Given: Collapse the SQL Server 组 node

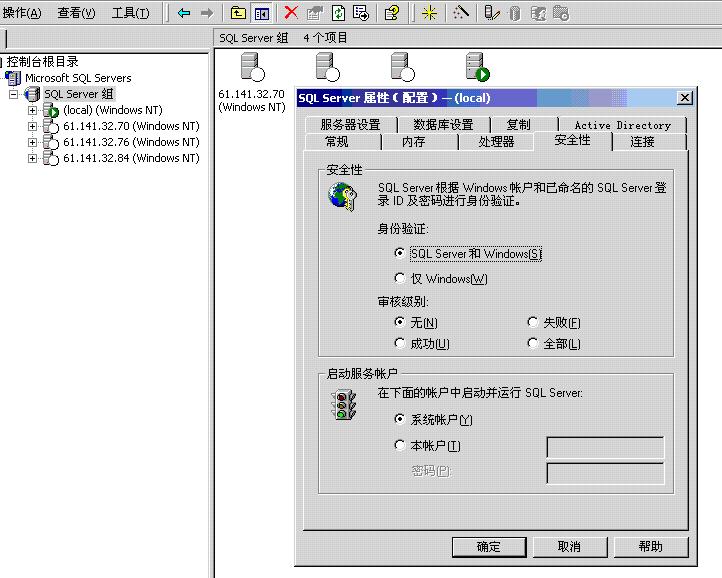Looking at the screenshot, I should [14, 94].
